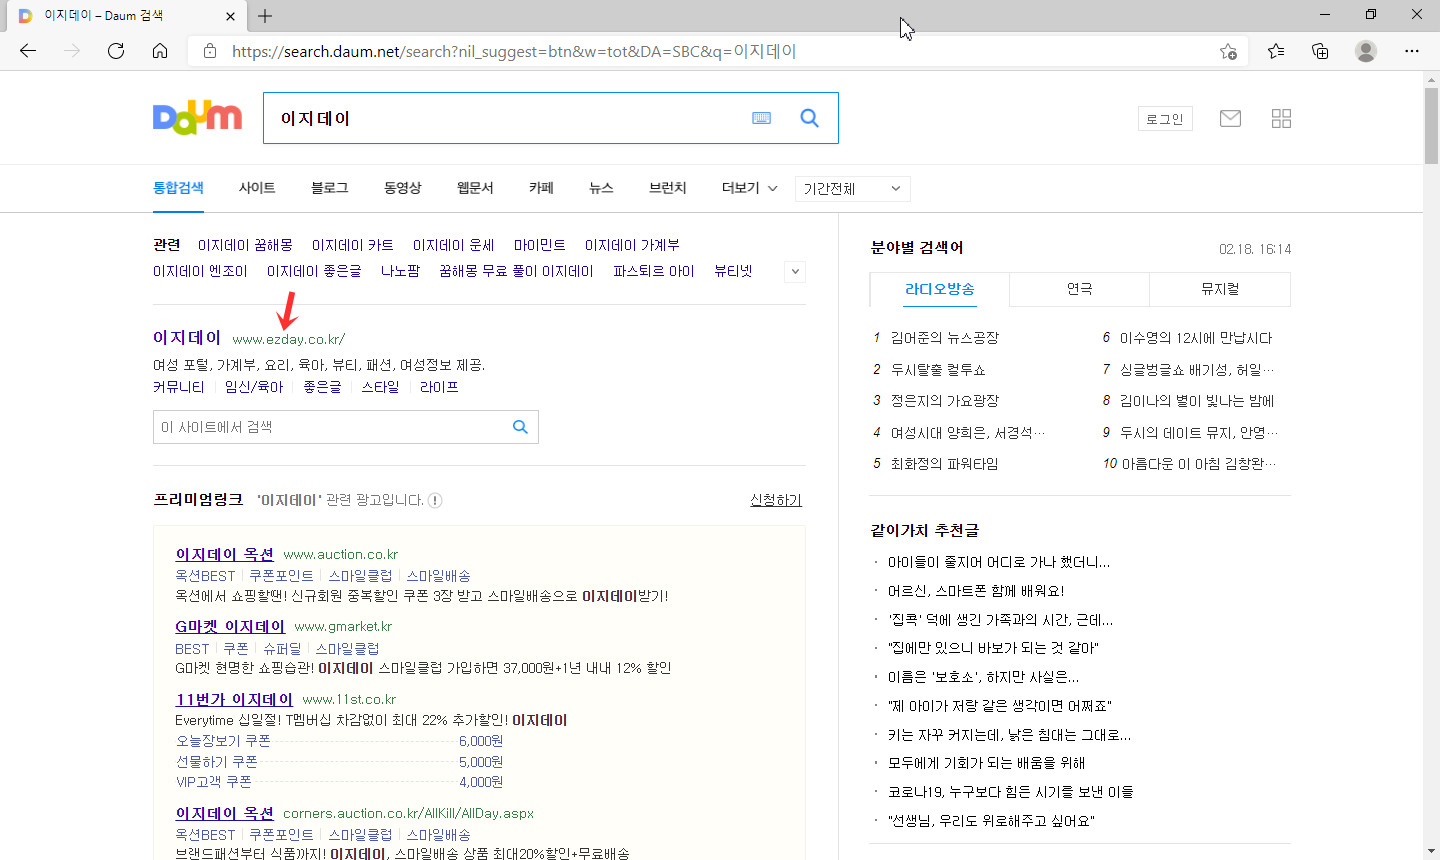1440x860 pixels.
Task: Click the info icon next to 광고입니다
Action: (x=435, y=500)
